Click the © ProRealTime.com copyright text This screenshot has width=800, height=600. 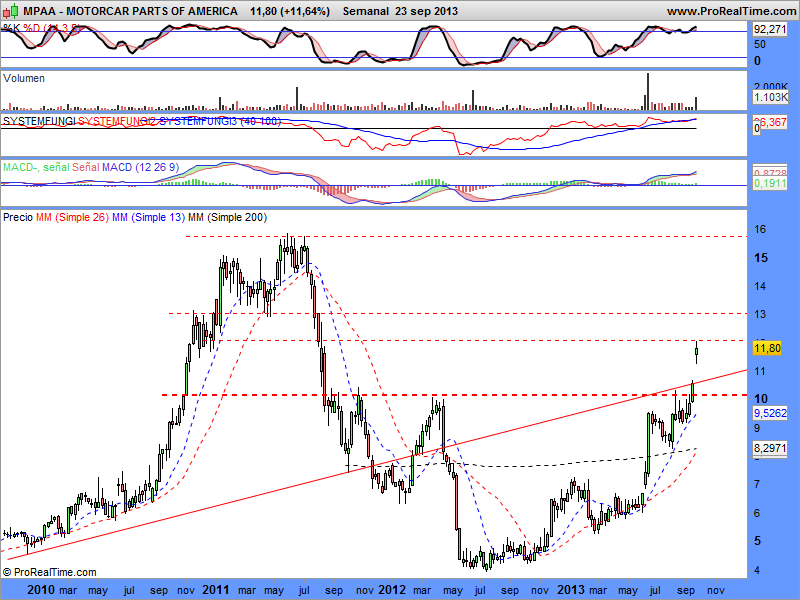(49, 572)
